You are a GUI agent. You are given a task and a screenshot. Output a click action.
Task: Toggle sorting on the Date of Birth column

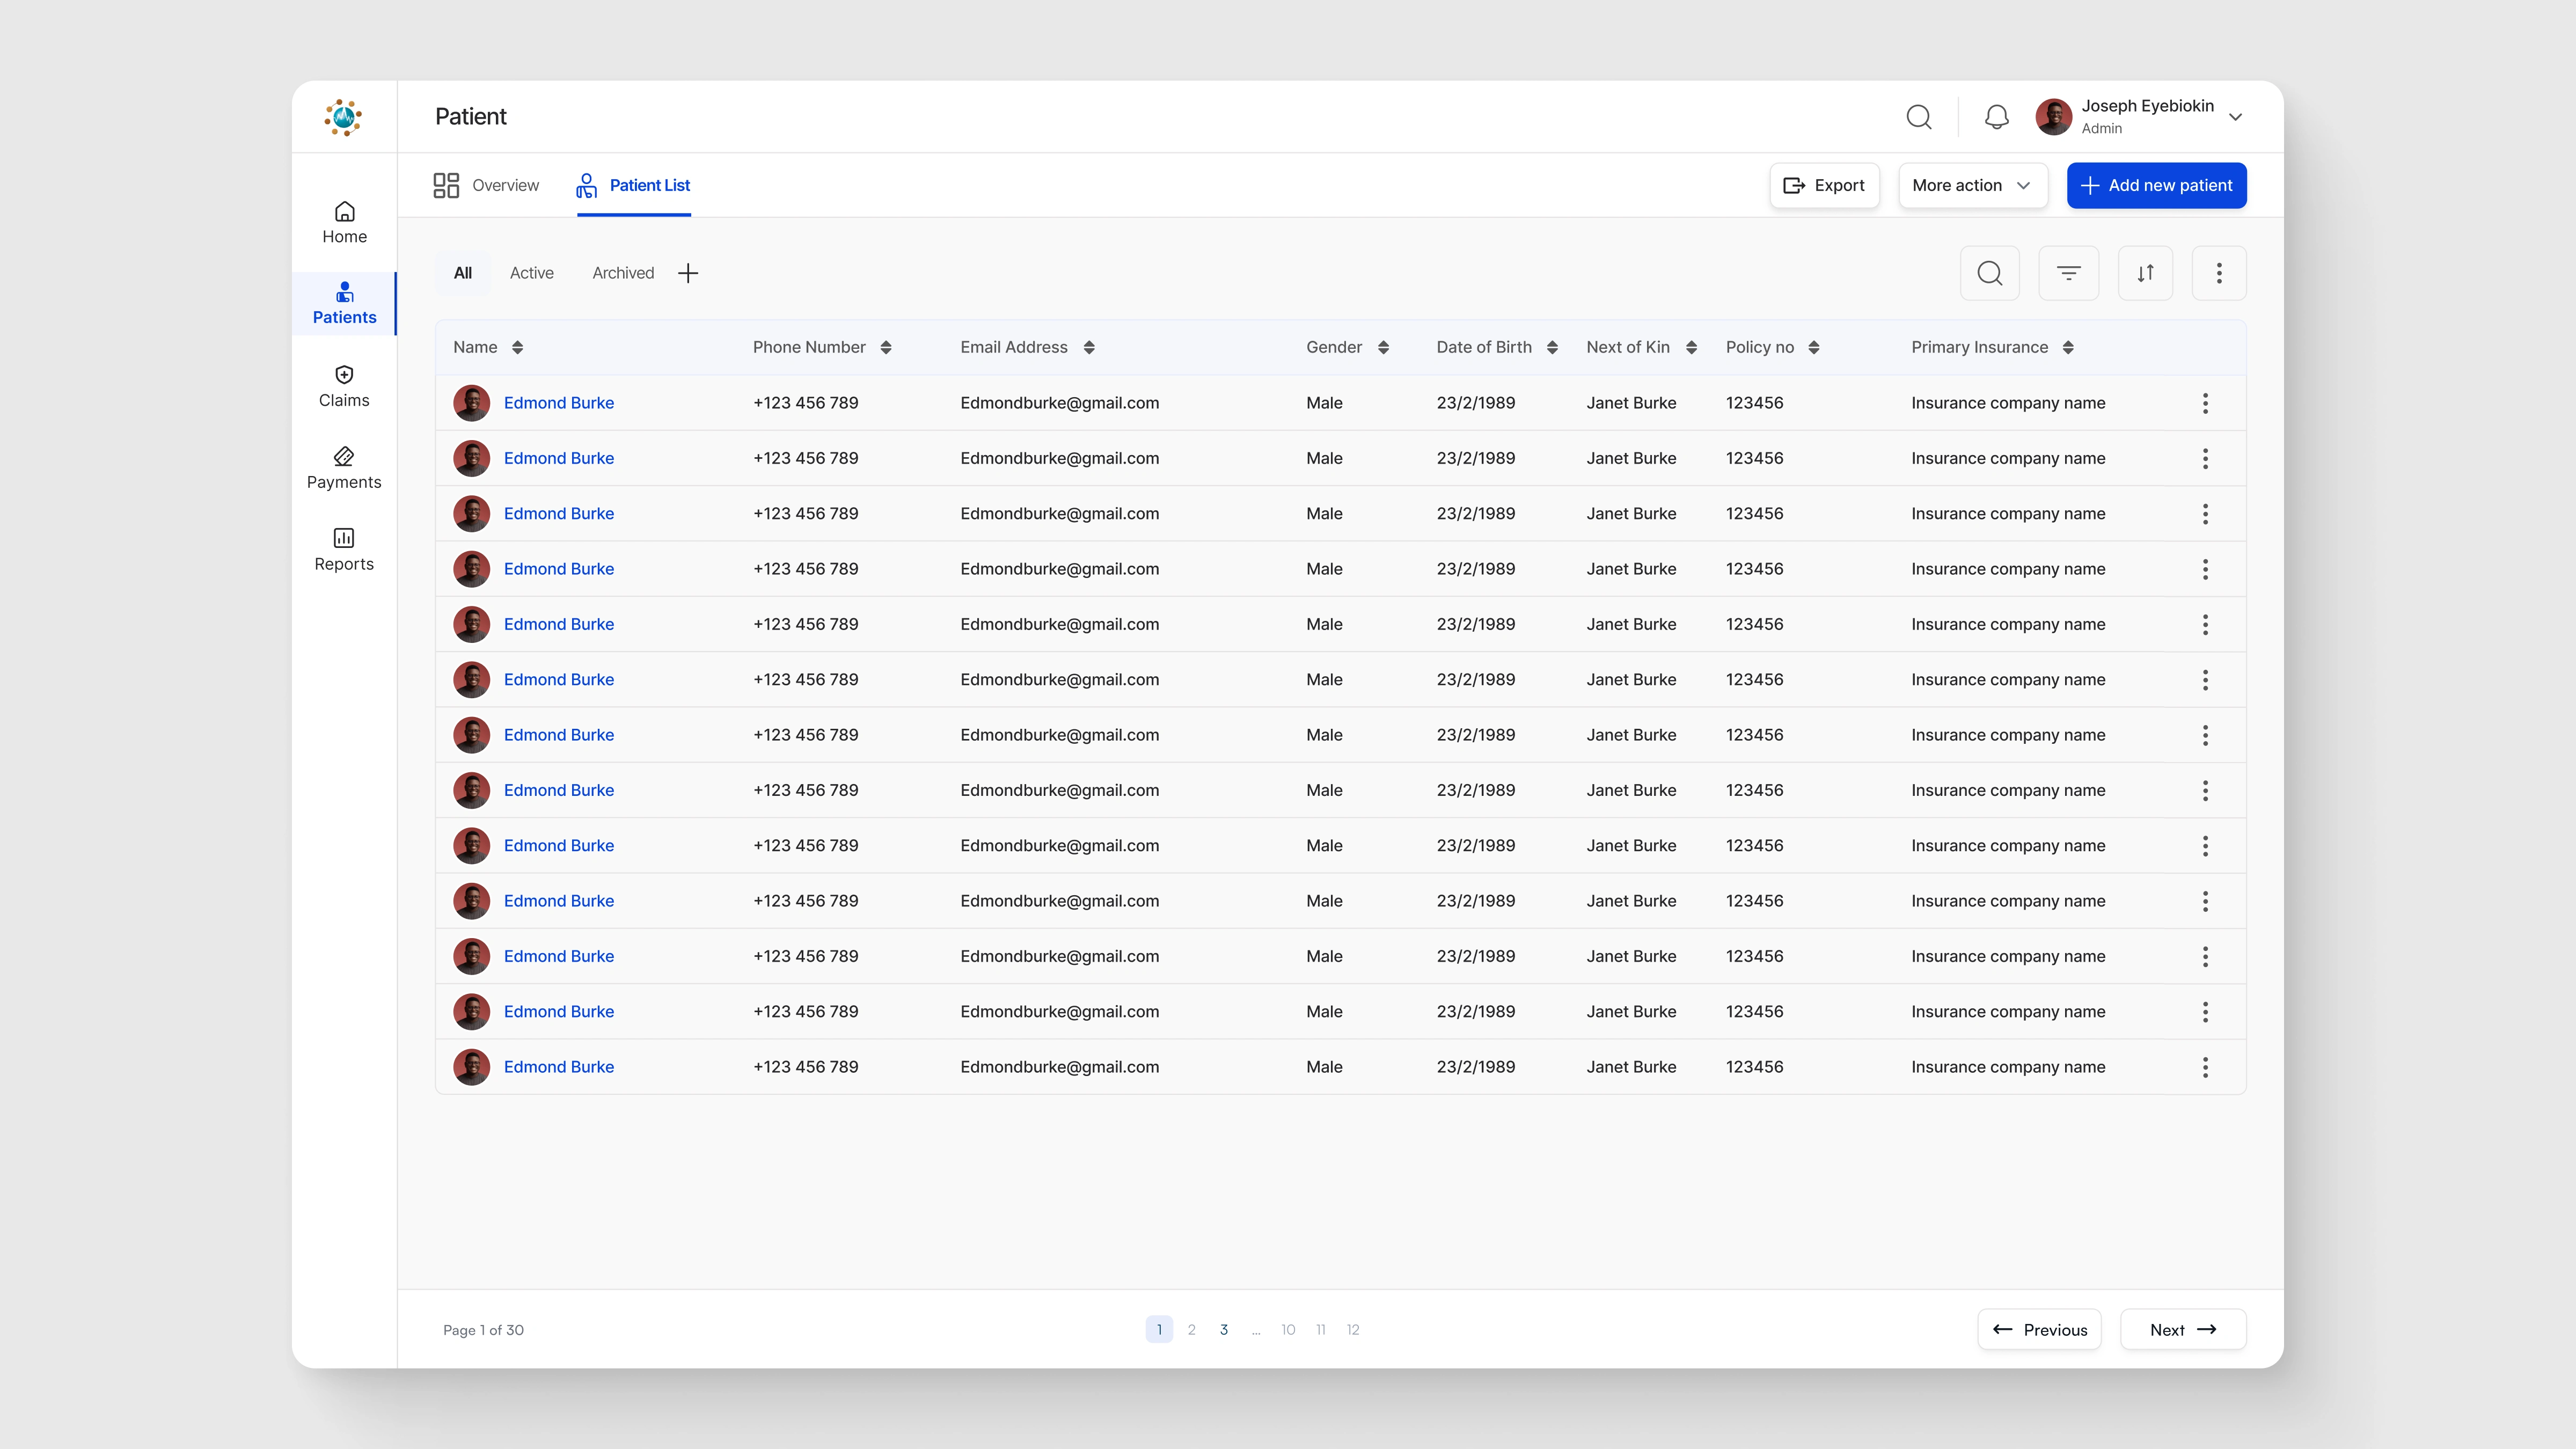[x=1552, y=347]
